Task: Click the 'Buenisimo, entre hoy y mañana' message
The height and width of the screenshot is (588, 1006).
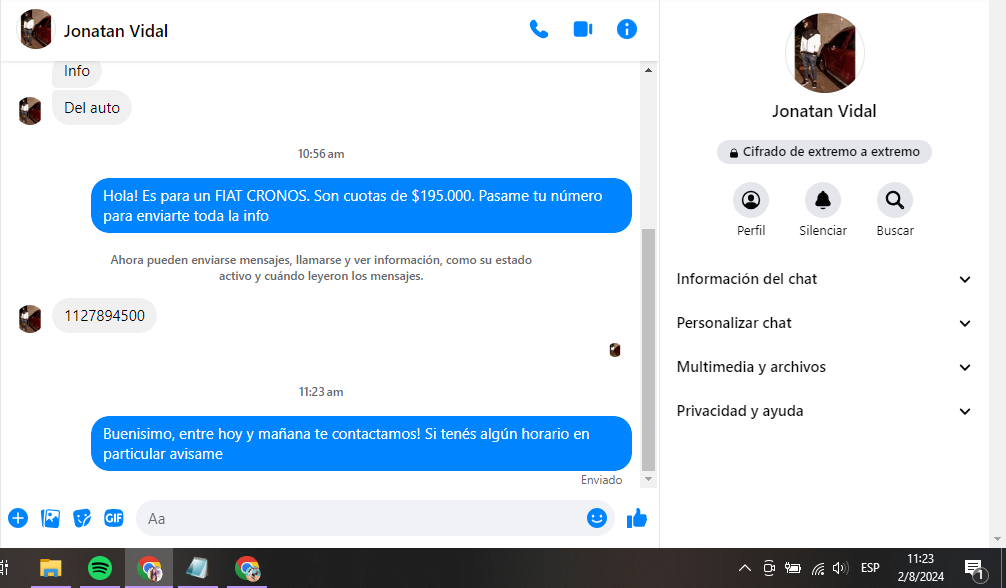Action: (x=361, y=444)
